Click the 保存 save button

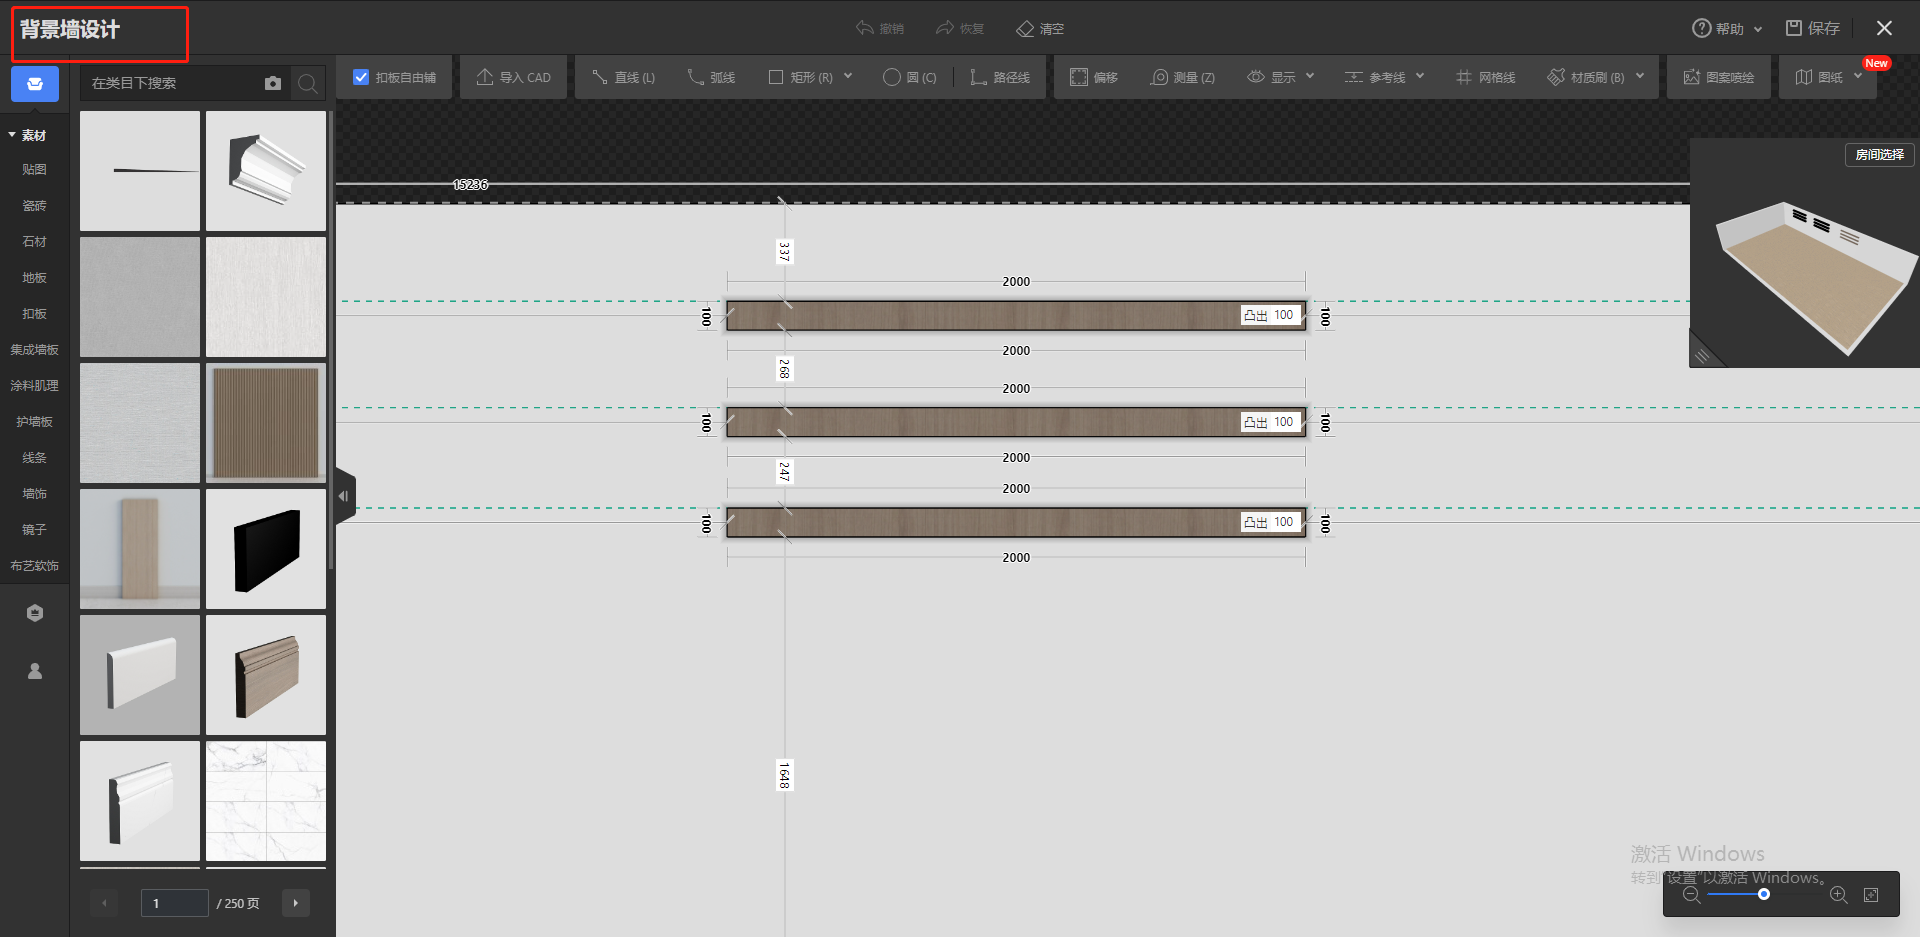[1813, 28]
